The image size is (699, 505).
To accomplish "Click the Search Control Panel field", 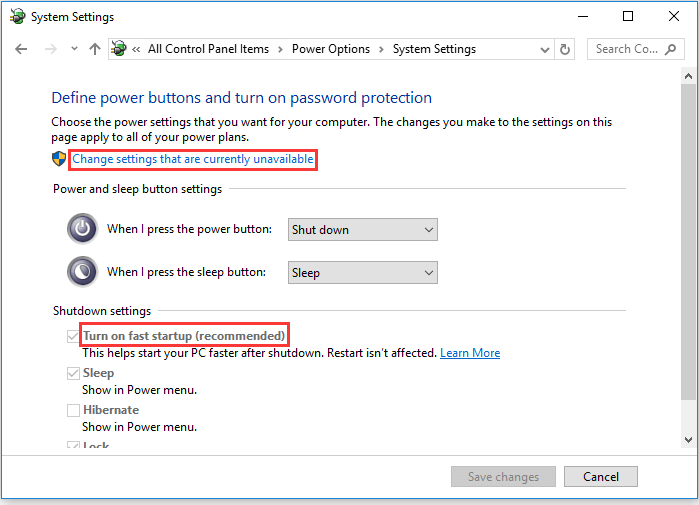I will point(627,49).
